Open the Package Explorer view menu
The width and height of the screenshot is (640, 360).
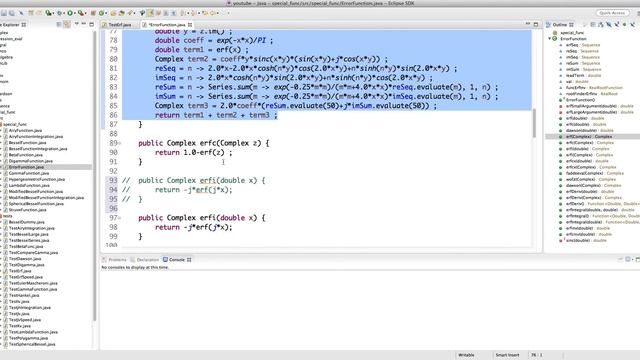[x=77, y=24]
